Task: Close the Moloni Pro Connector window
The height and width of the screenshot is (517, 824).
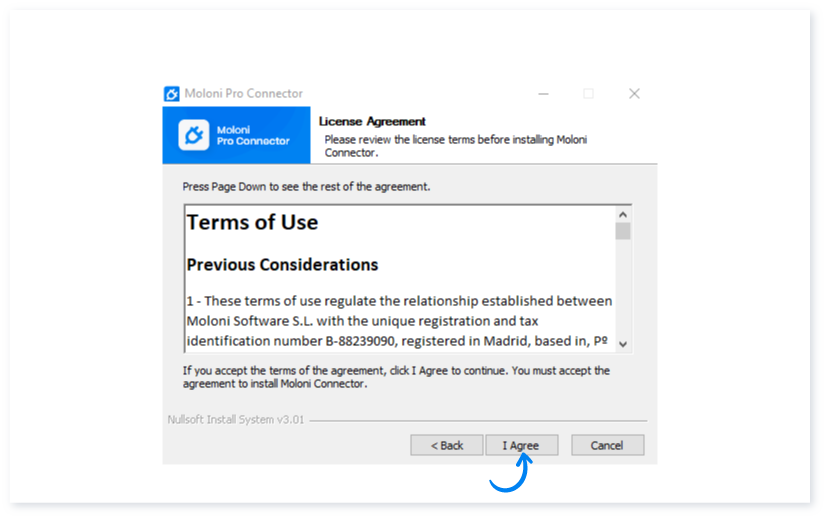Action: [634, 94]
